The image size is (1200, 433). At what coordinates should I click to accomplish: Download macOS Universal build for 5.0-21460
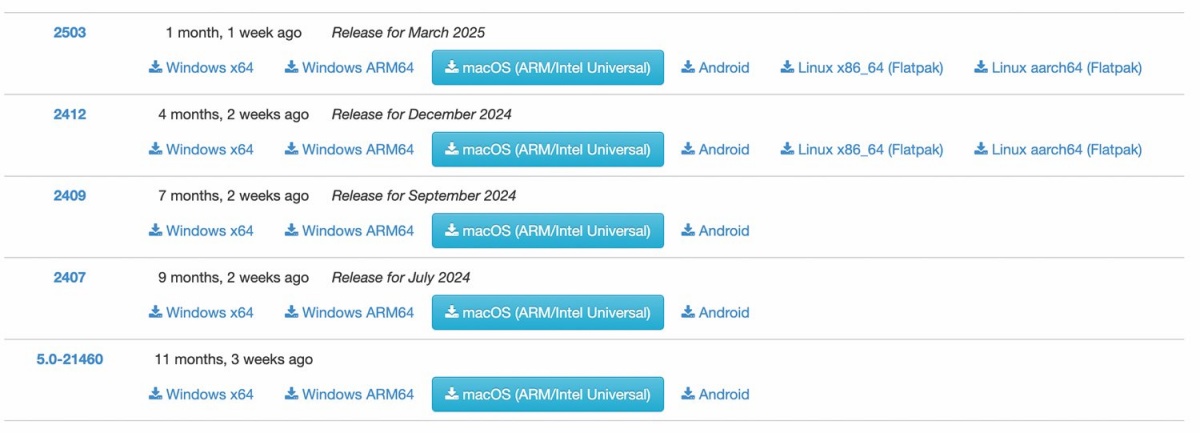click(x=548, y=394)
